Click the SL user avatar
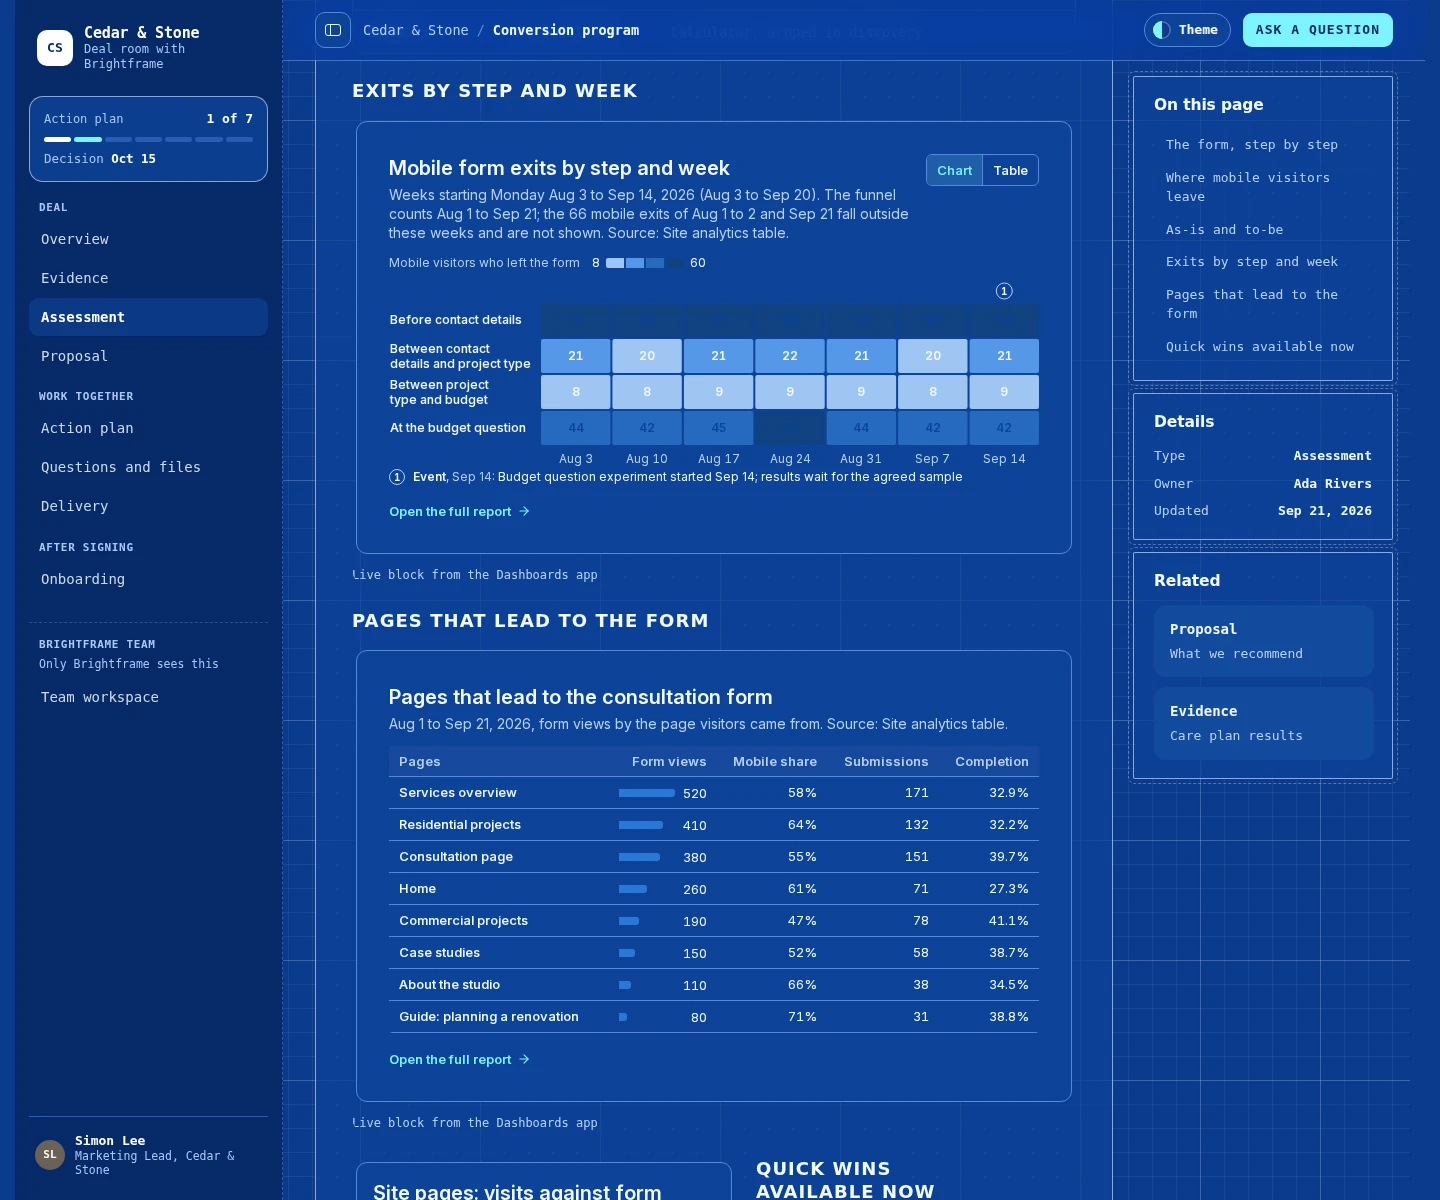1440x1200 pixels. pos(50,1155)
